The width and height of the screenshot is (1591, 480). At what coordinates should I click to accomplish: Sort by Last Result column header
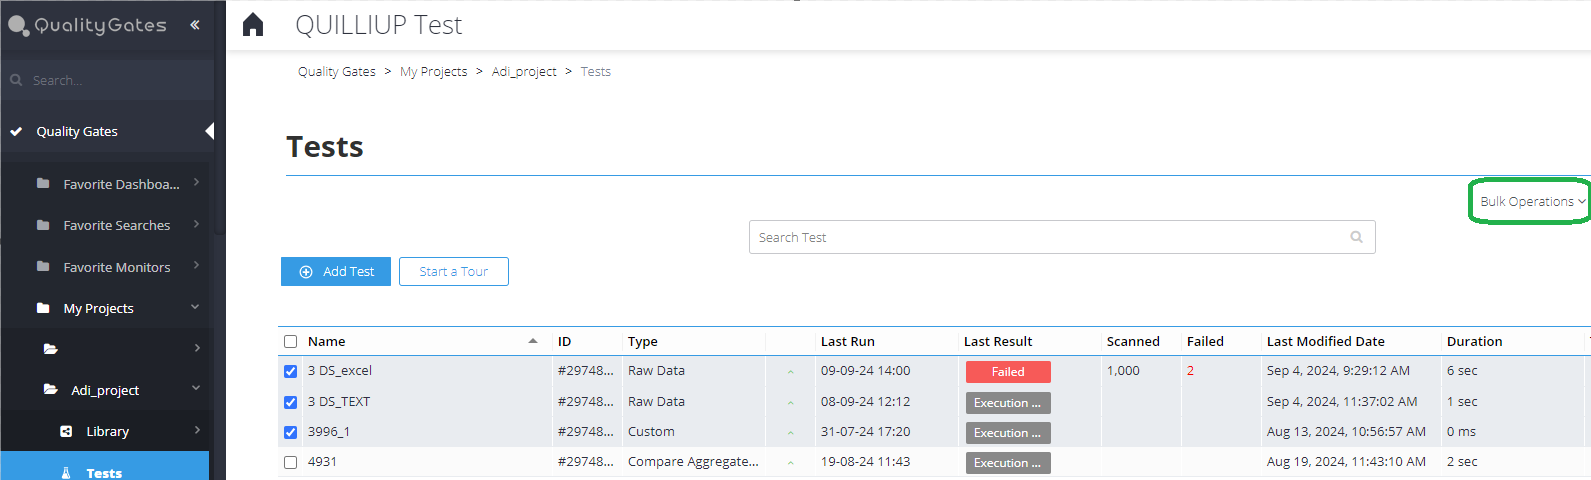[998, 341]
